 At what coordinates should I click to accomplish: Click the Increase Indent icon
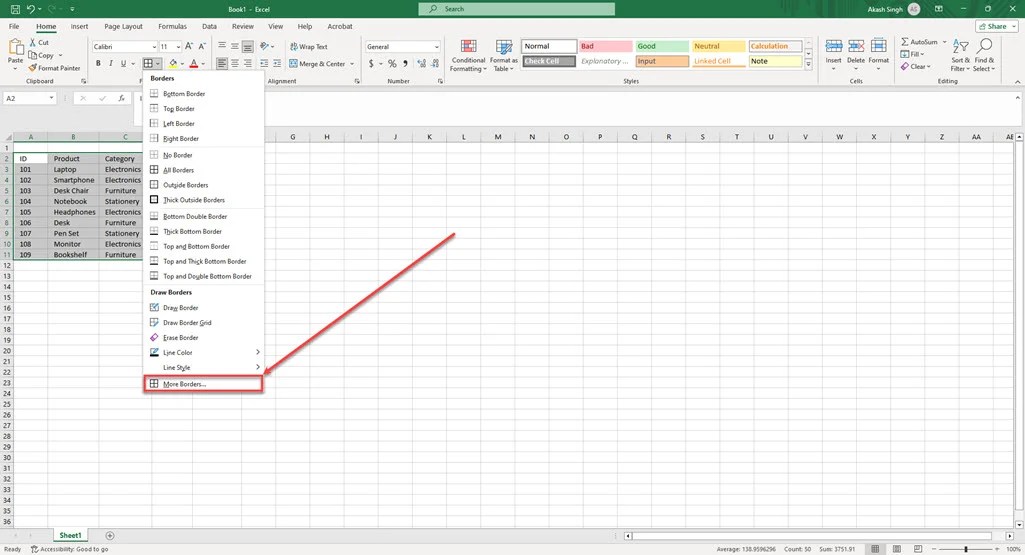point(277,63)
